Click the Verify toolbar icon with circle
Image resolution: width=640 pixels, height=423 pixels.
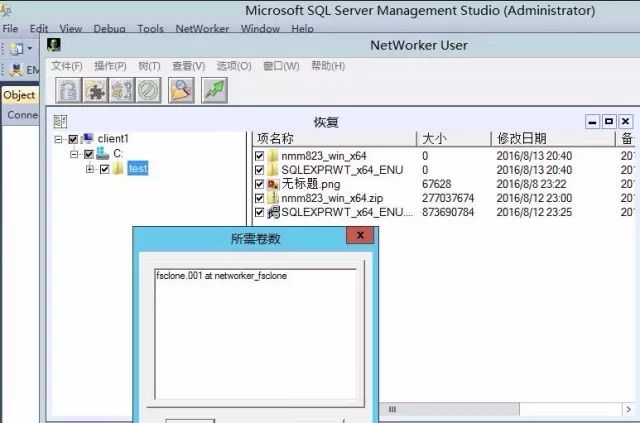148,90
